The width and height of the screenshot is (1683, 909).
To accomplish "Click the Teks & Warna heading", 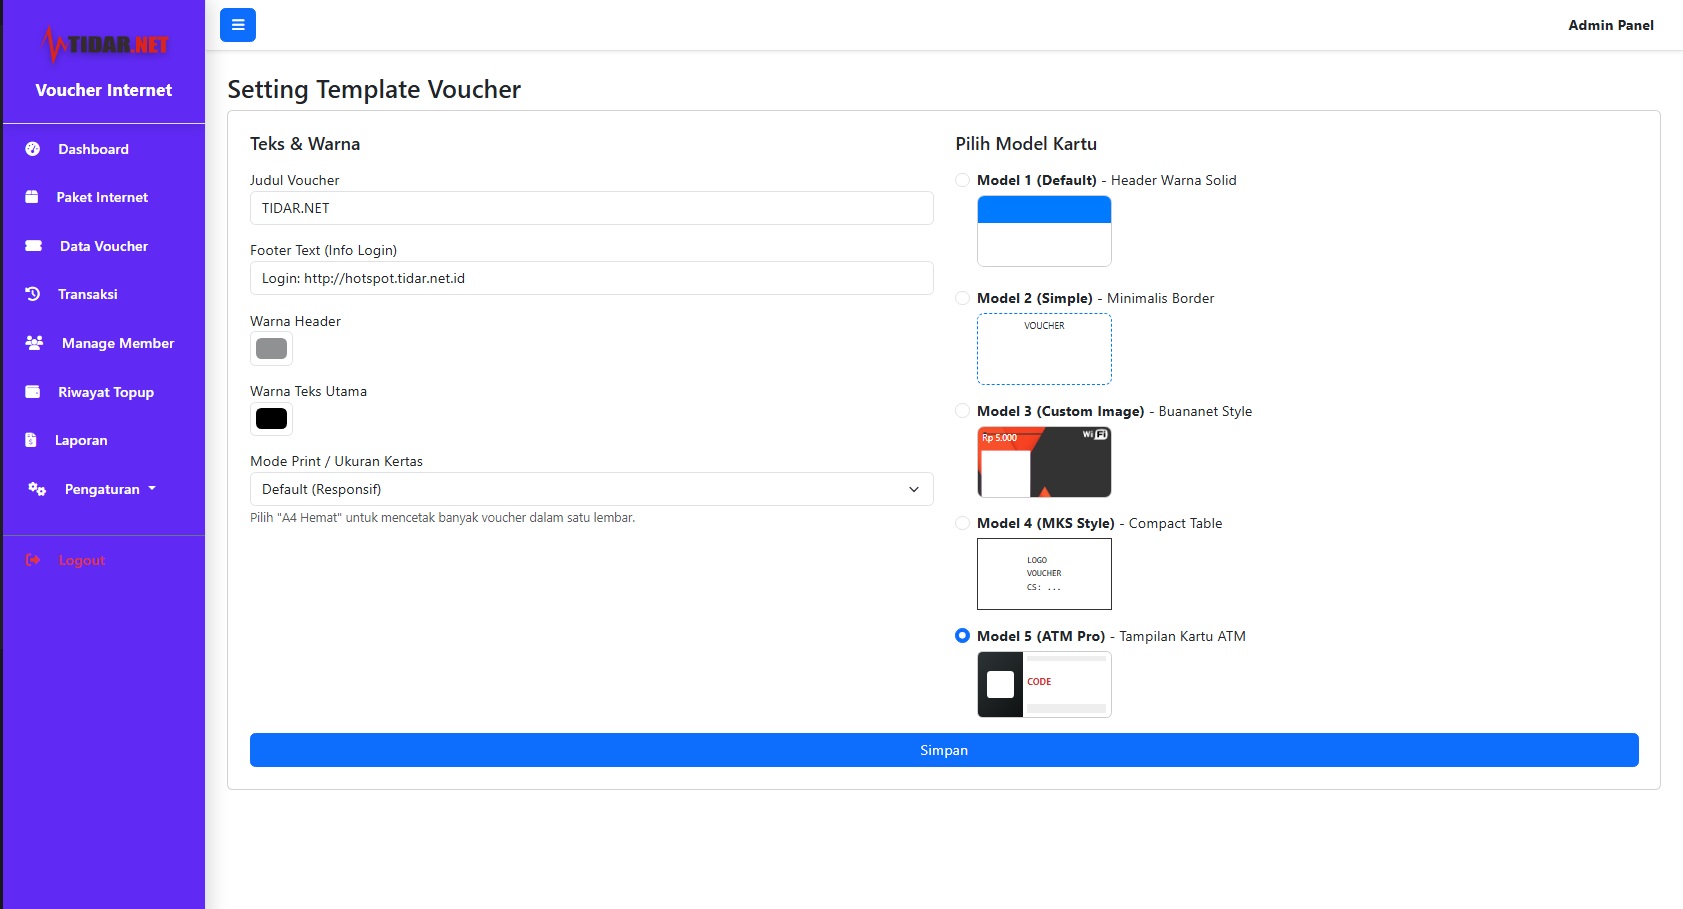I will [305, 144].
